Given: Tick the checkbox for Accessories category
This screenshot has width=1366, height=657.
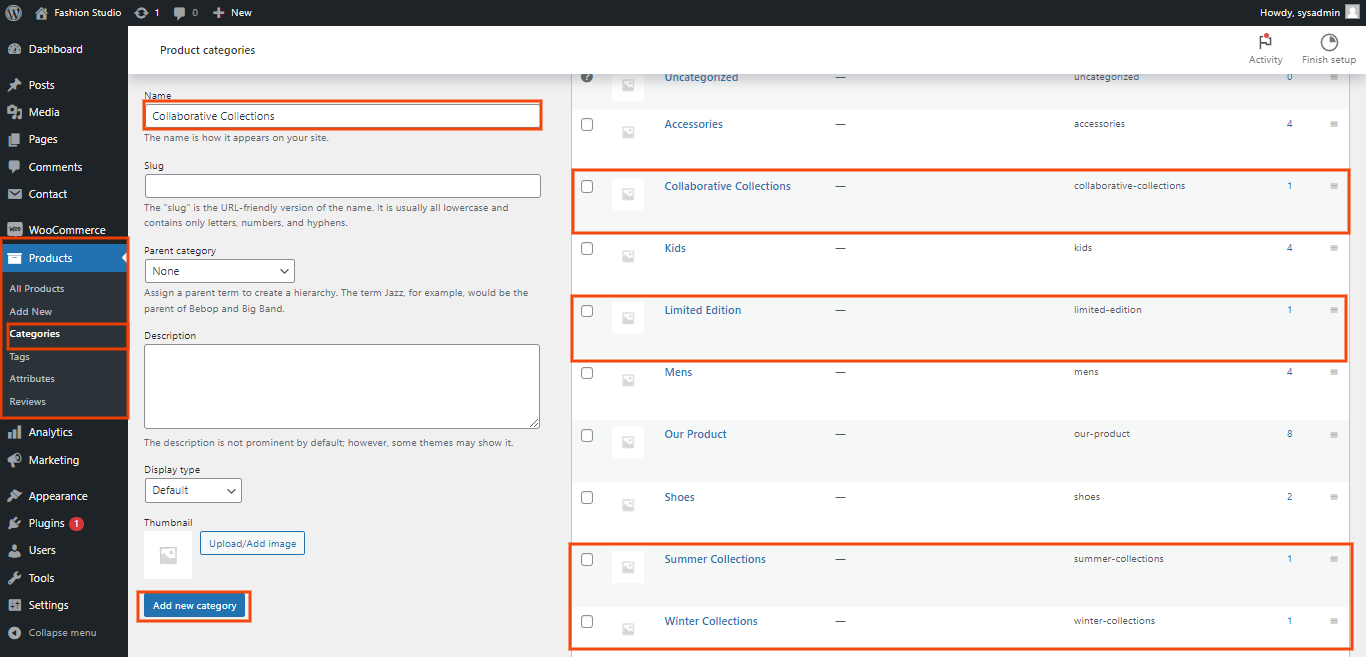Looking at the screenshot, I should 587,125.
